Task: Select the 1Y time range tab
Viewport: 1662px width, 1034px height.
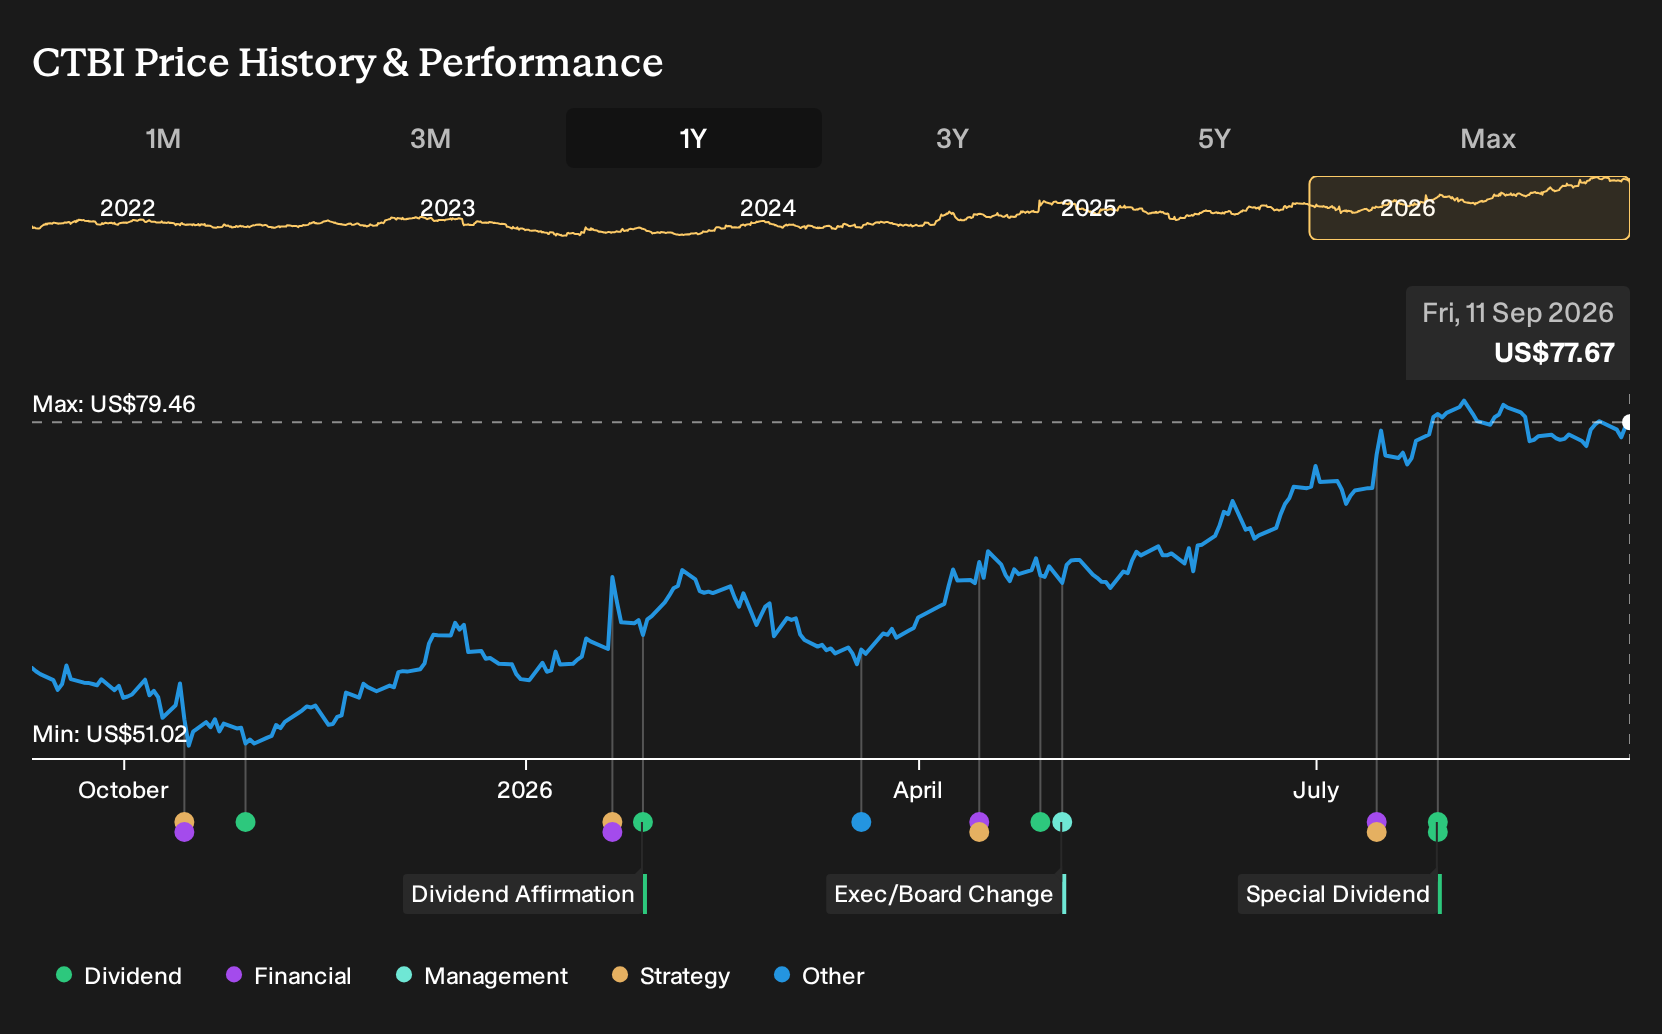Action: point(694,138)
